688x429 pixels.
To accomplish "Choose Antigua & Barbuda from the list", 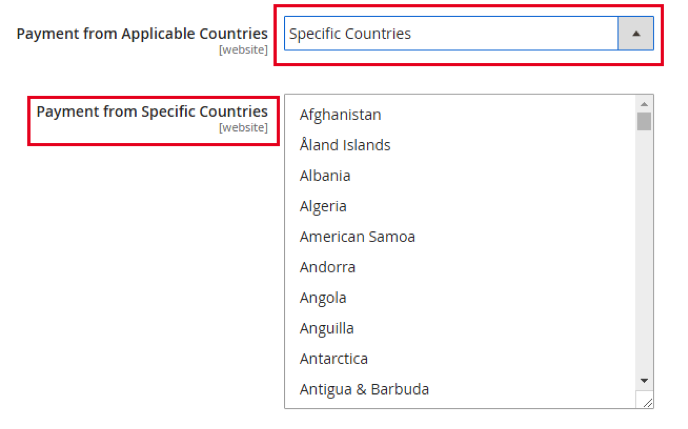I will [x=364, y=389].
